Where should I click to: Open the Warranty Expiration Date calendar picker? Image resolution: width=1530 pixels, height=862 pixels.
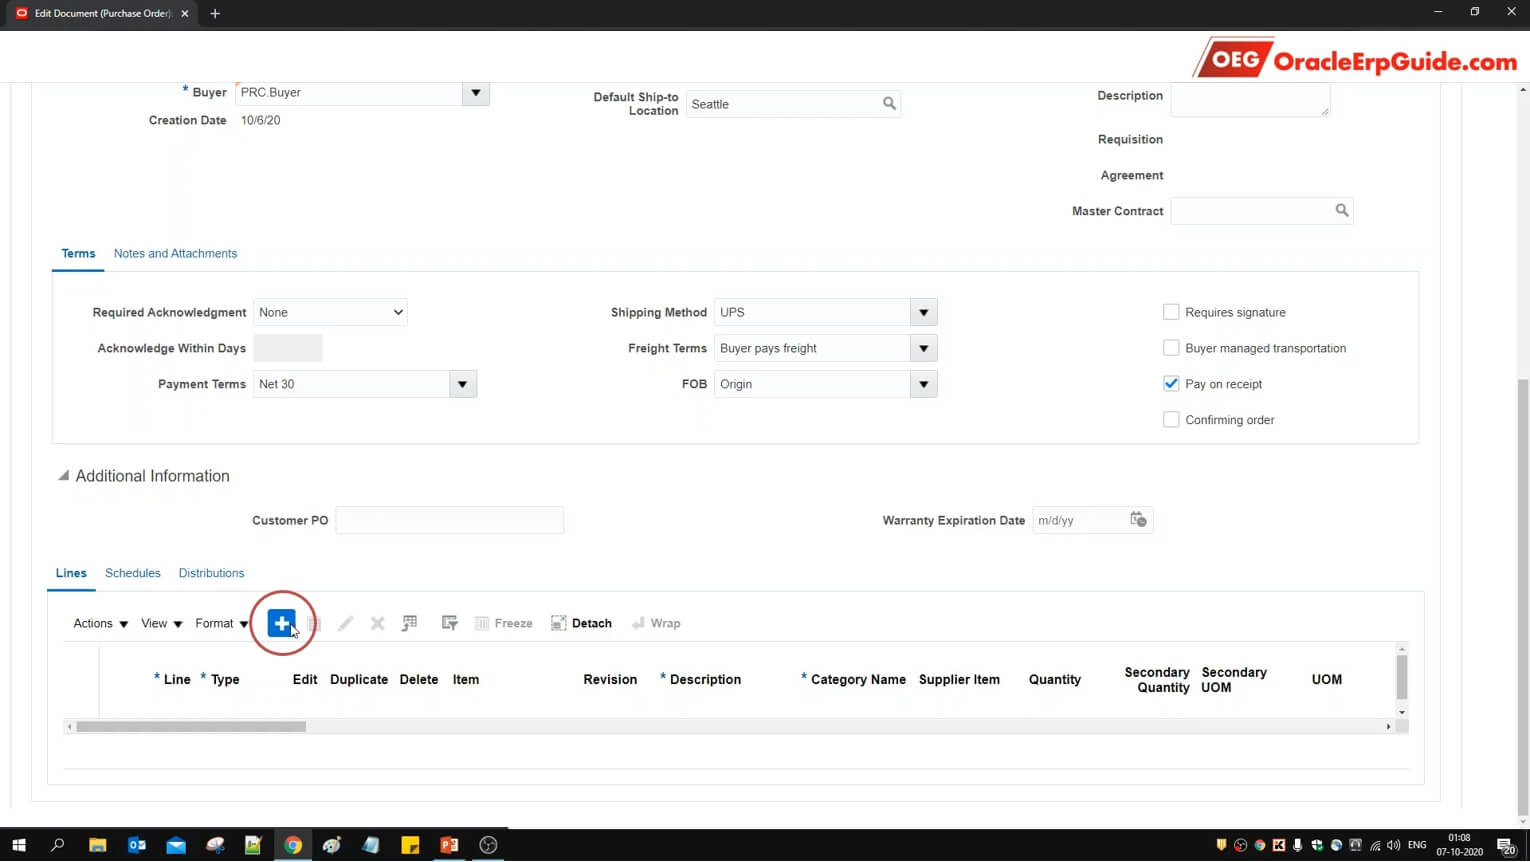click(1138, 520)
